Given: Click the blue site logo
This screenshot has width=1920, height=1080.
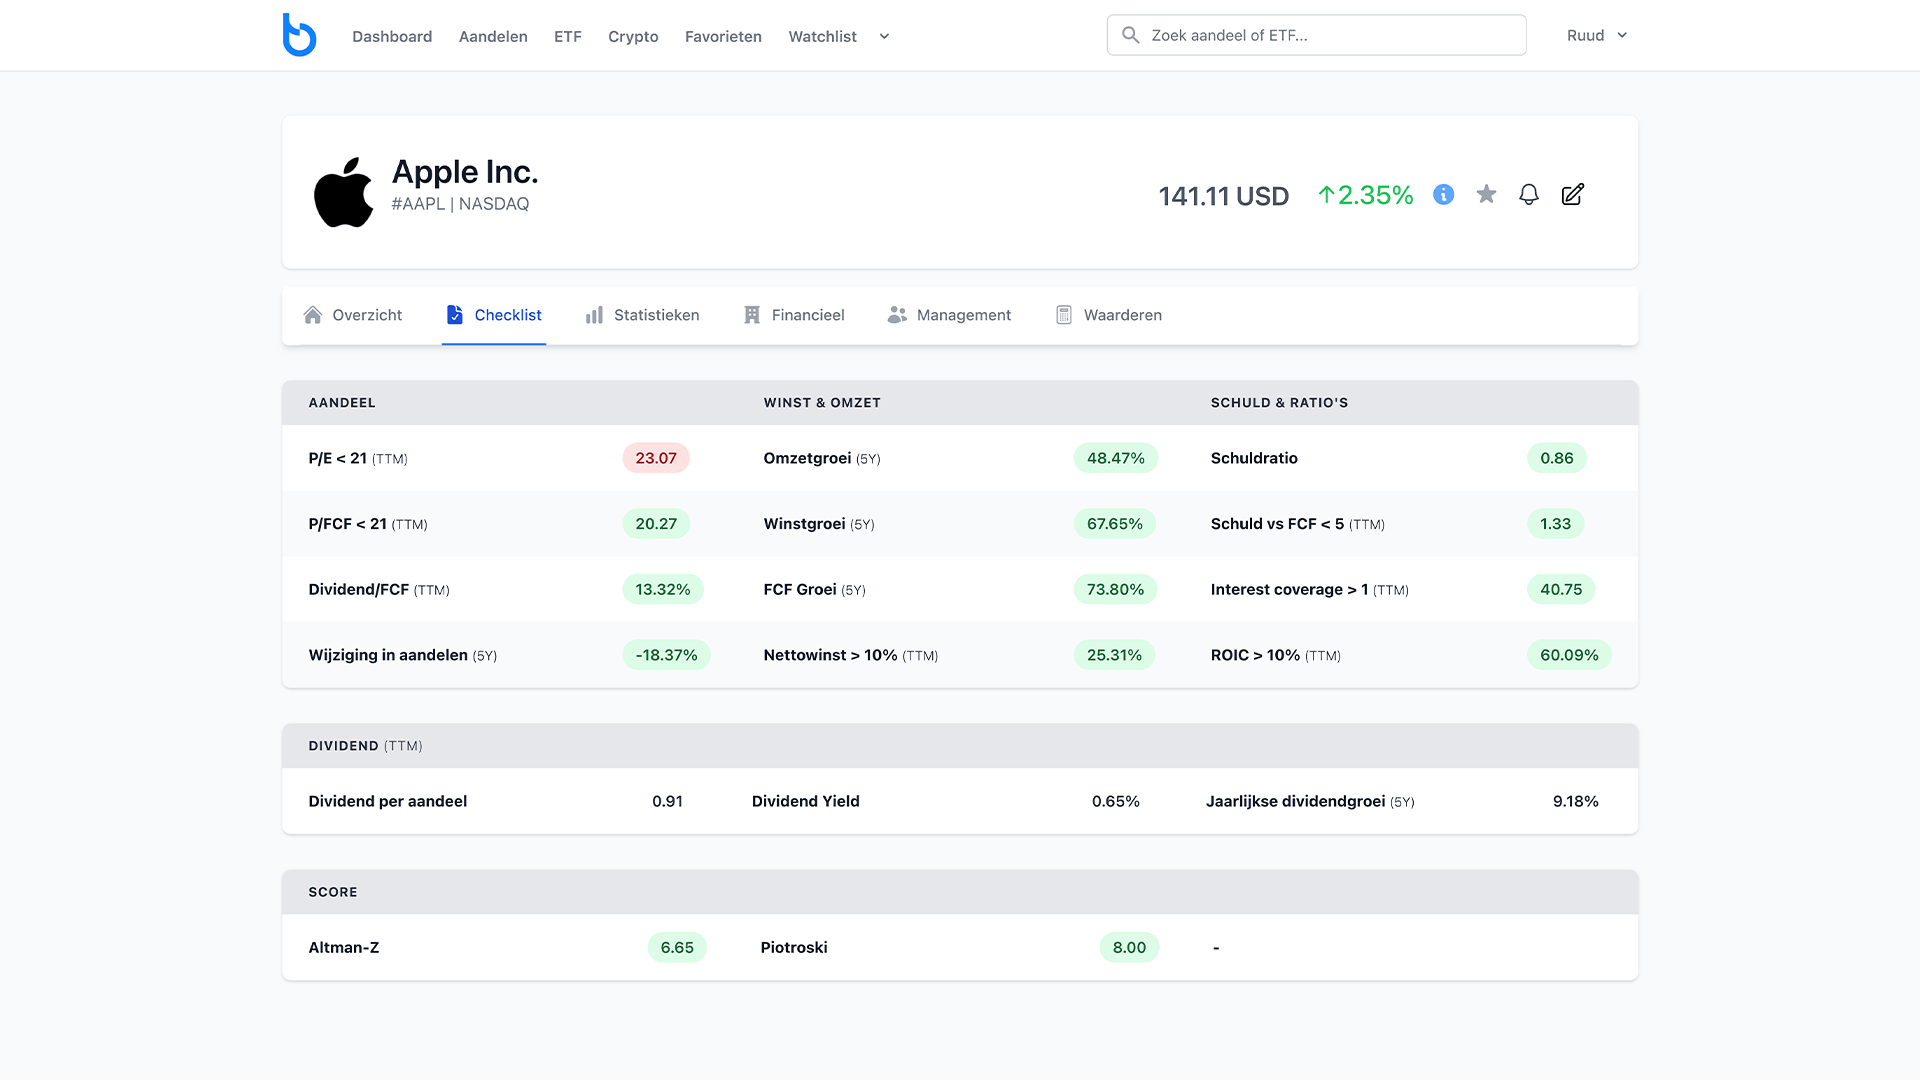Looking at the screenshot, I should [299, 35].
